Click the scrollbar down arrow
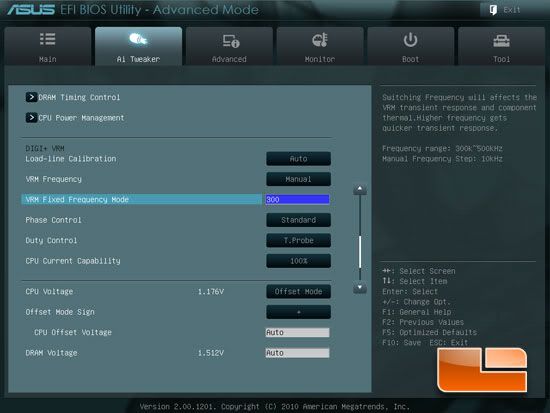This screenshot has height=413, width=550. coord(360,288)
